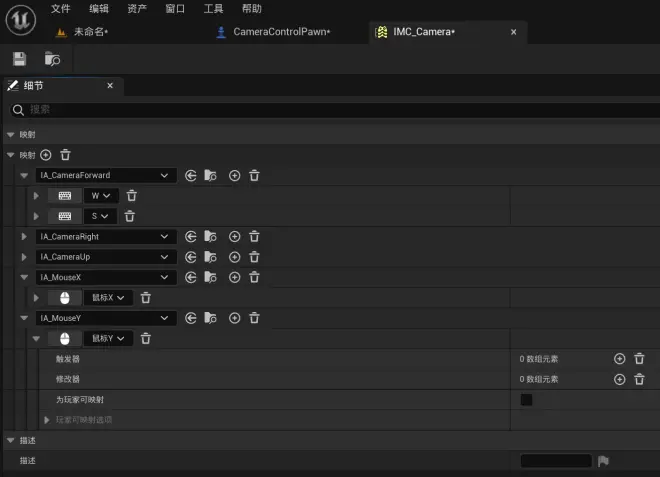This screenshot has height=477, width=660.
Task: Open the 鼠标X key dropdown
Action: click(x=108, y=298)
